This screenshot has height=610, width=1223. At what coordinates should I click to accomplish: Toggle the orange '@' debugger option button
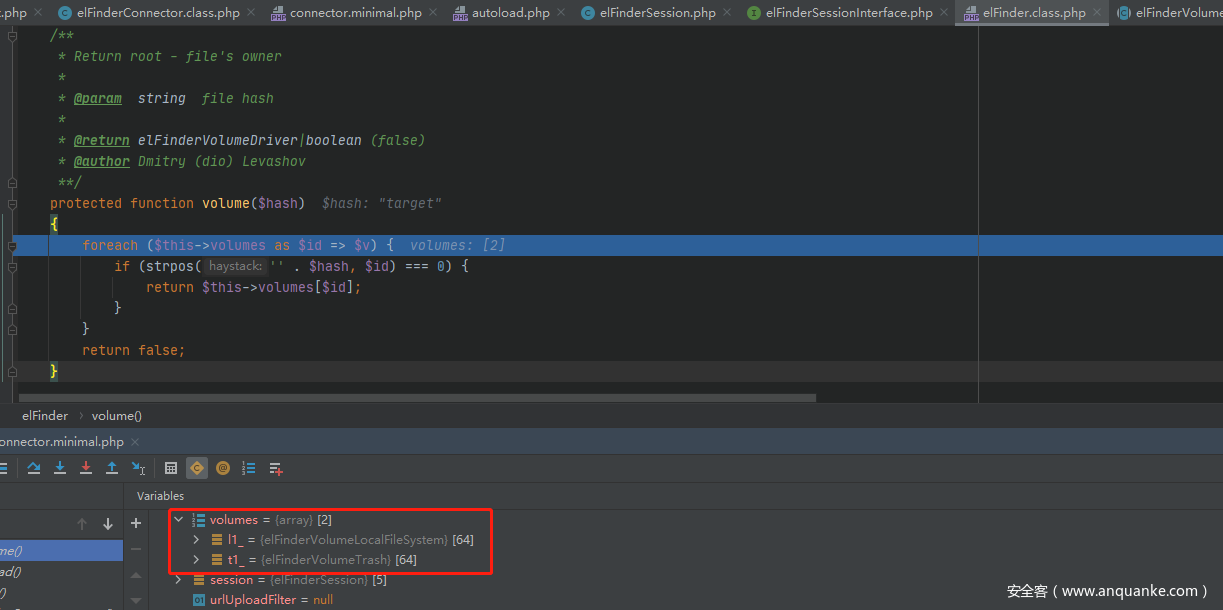click(223, 468)
